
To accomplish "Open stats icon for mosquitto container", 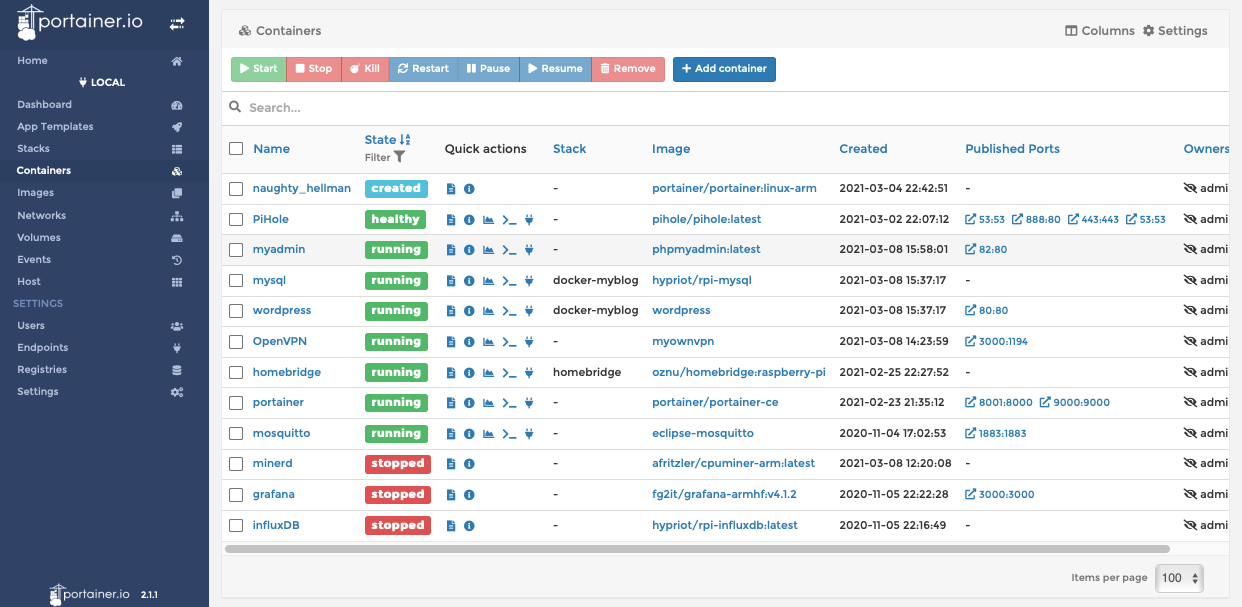I will (x=489, y=434).
